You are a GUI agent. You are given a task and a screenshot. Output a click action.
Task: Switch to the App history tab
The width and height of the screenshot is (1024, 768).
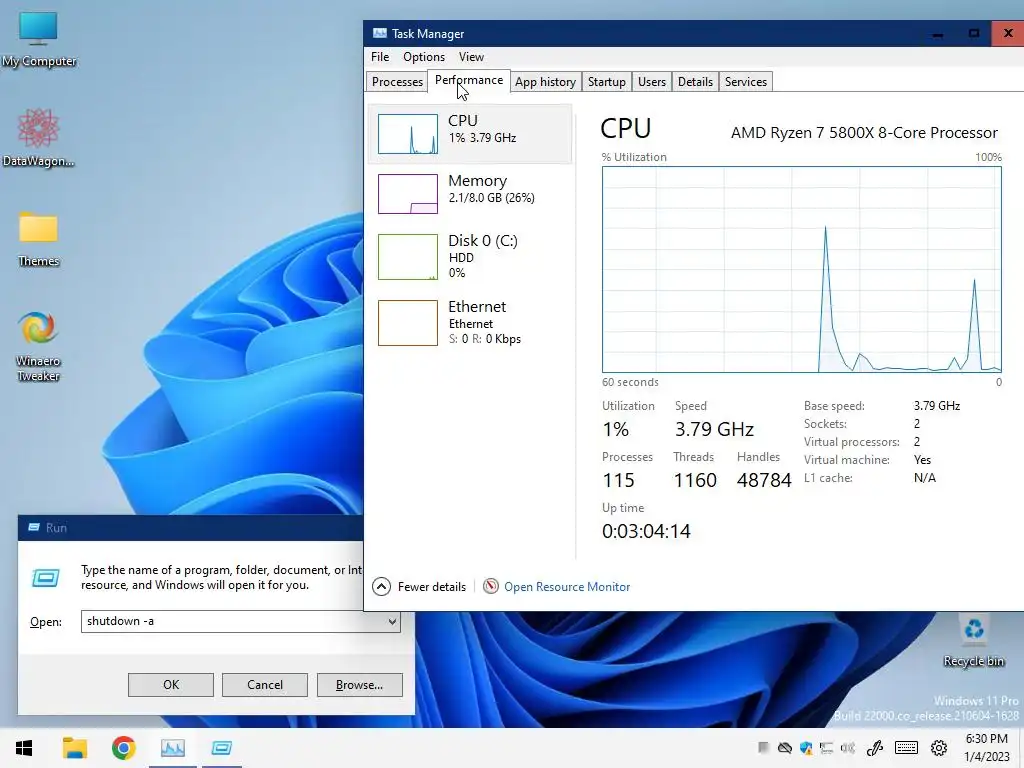545,82
